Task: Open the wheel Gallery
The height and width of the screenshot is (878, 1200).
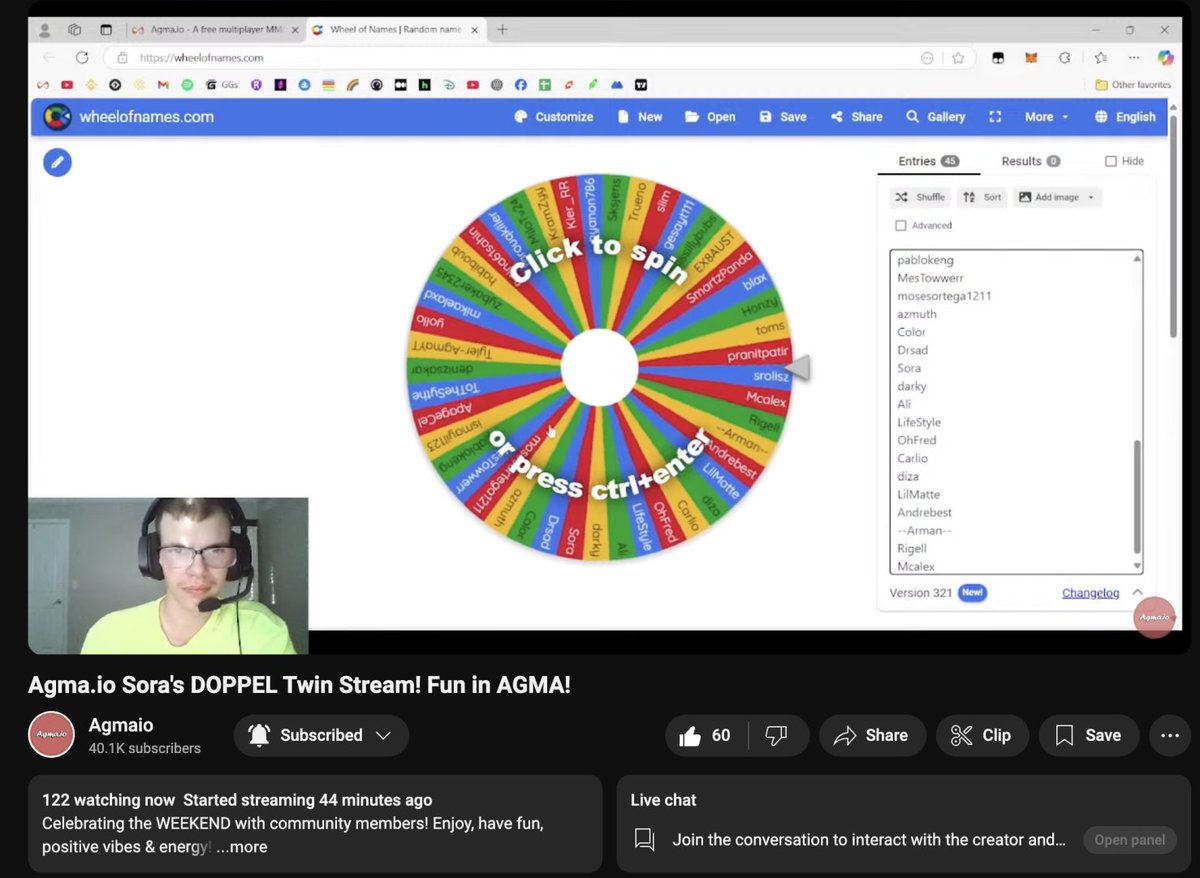Action: click(x=936, y=117)
